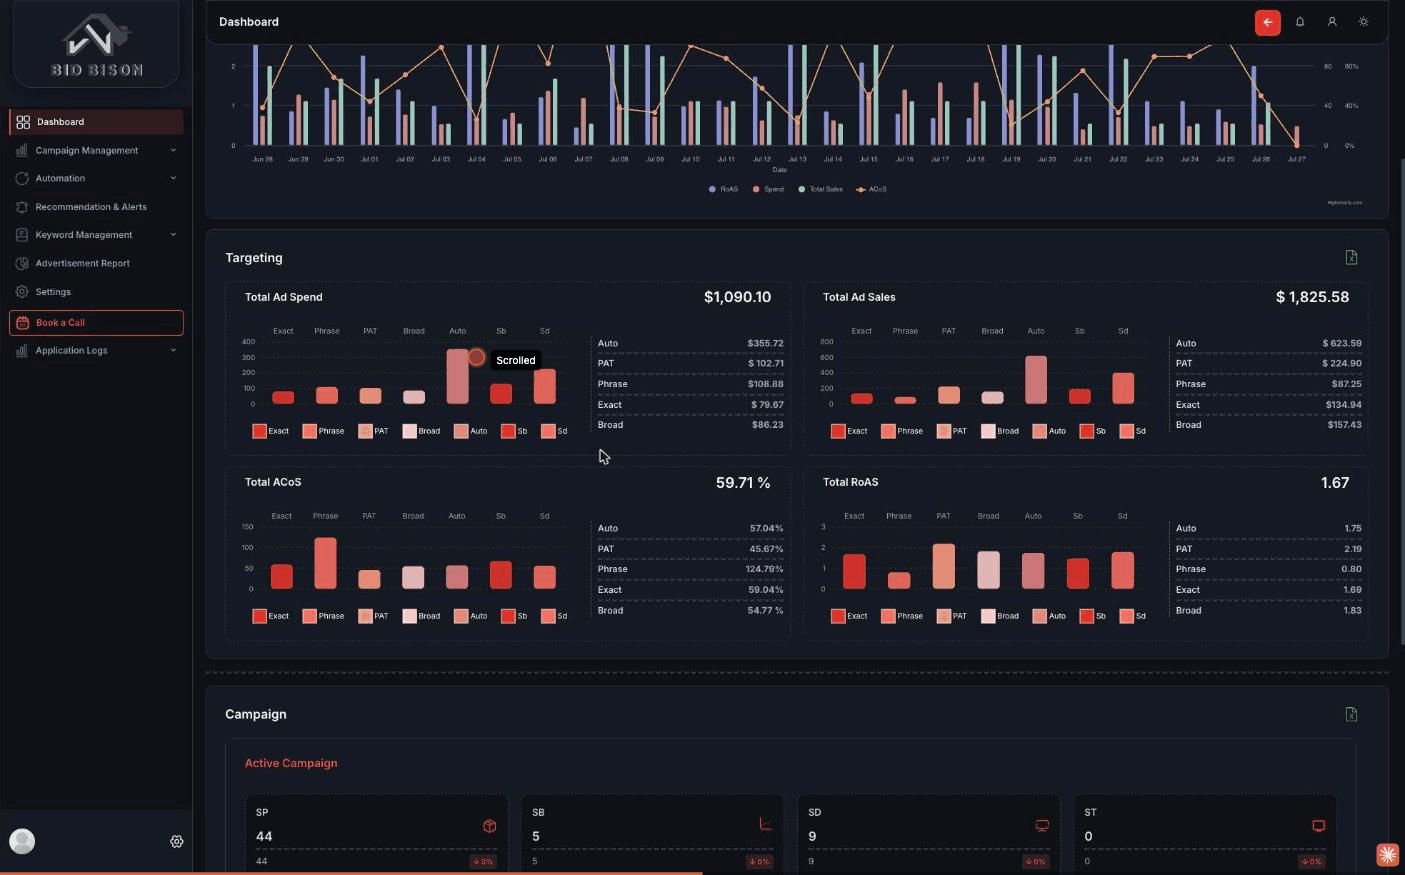Click the SD card monitor icon
1405x875 pixels.
(x=1042, y=826)
